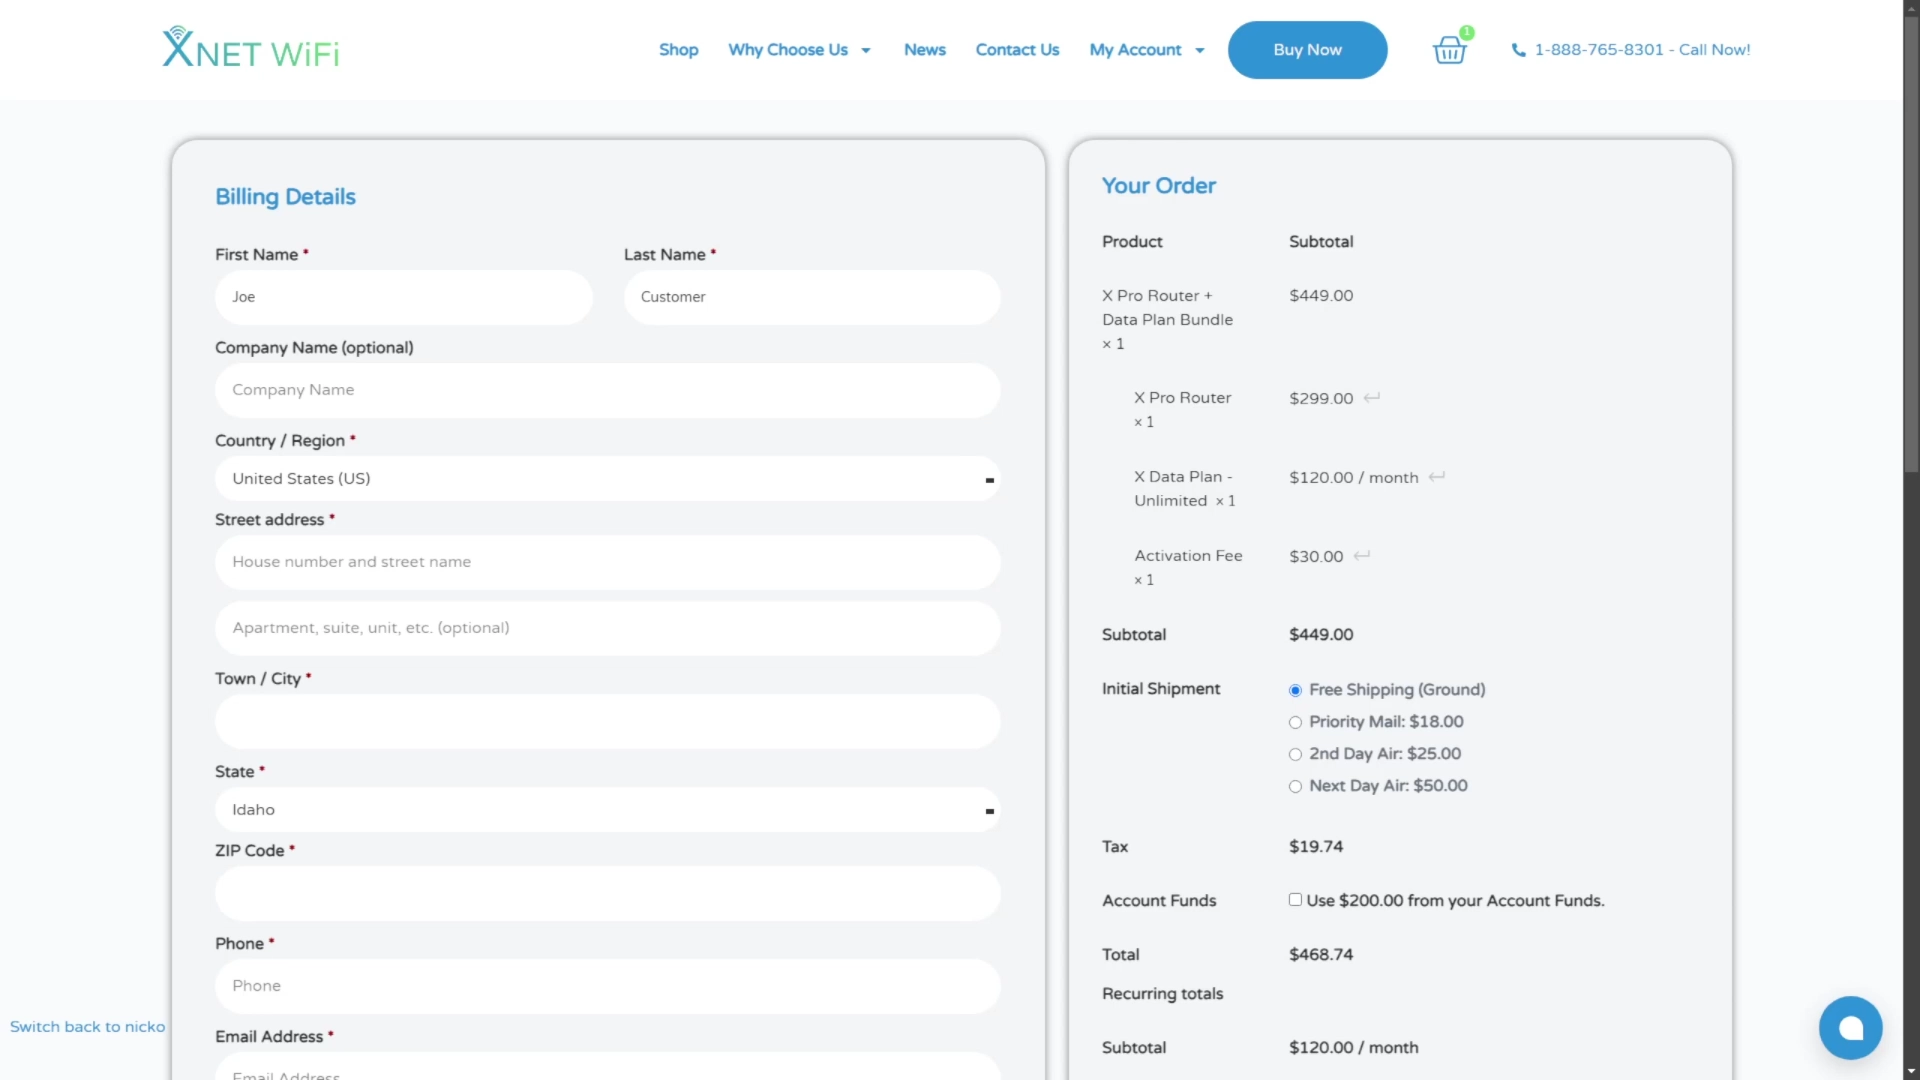Choose Next Day Air $50.00 shipping

coord(1295,786)
